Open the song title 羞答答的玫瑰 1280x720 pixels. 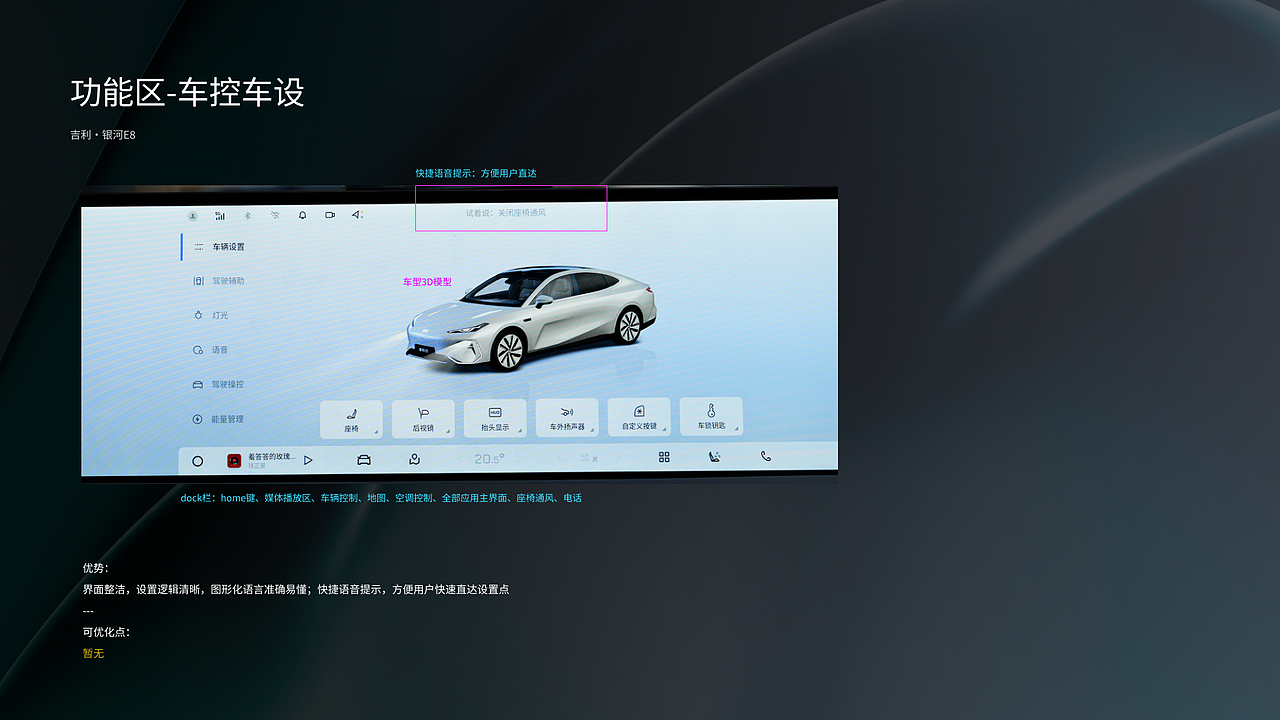pyautogui.click(x=272, y=457)
